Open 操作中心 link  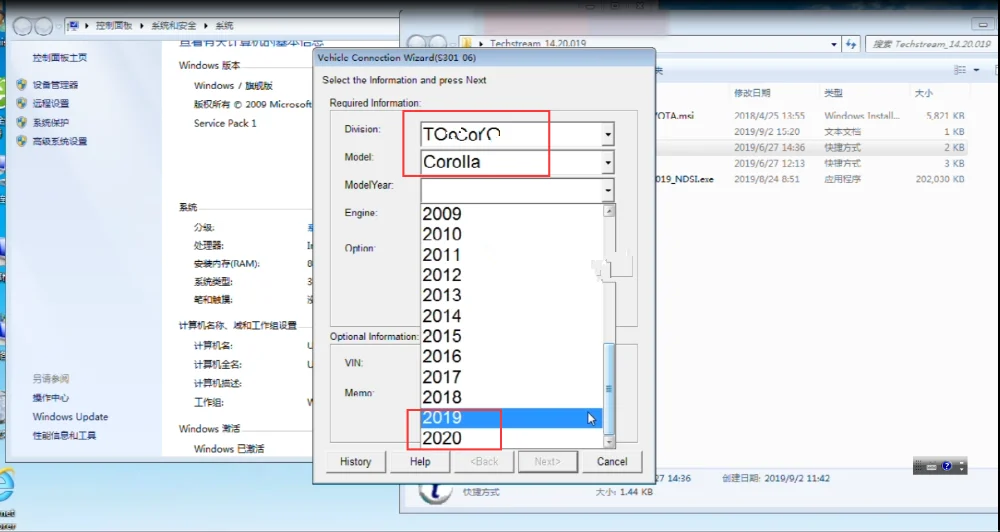pos(51,397)
